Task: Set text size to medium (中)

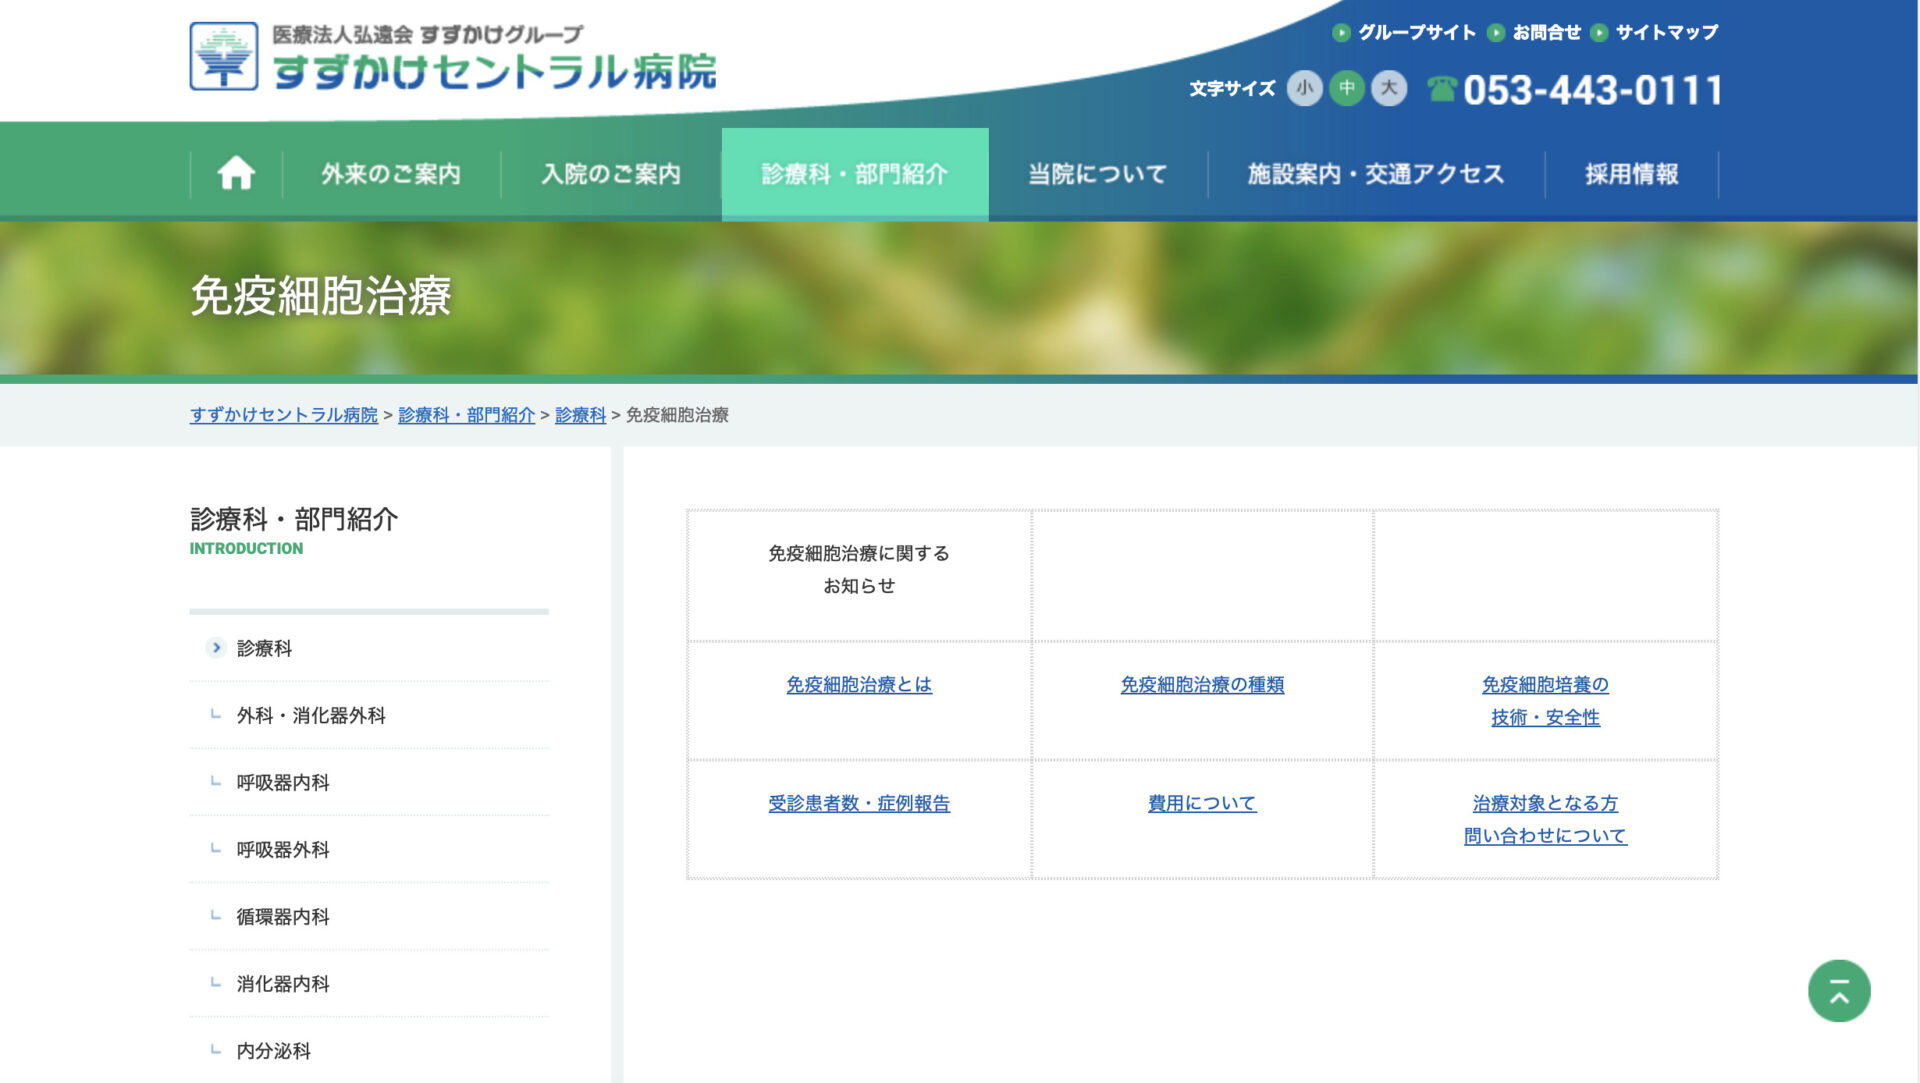Action: [x=1347, y=88]
